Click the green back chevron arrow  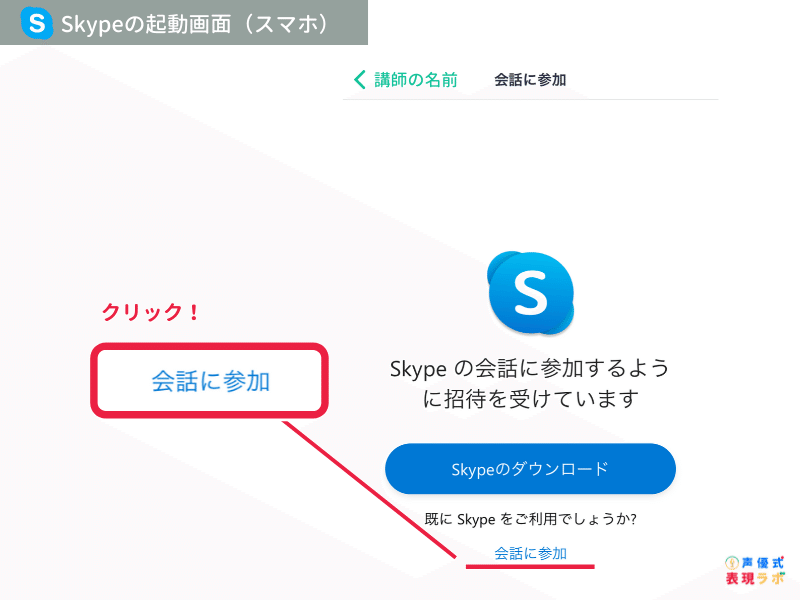pos(360,79)
